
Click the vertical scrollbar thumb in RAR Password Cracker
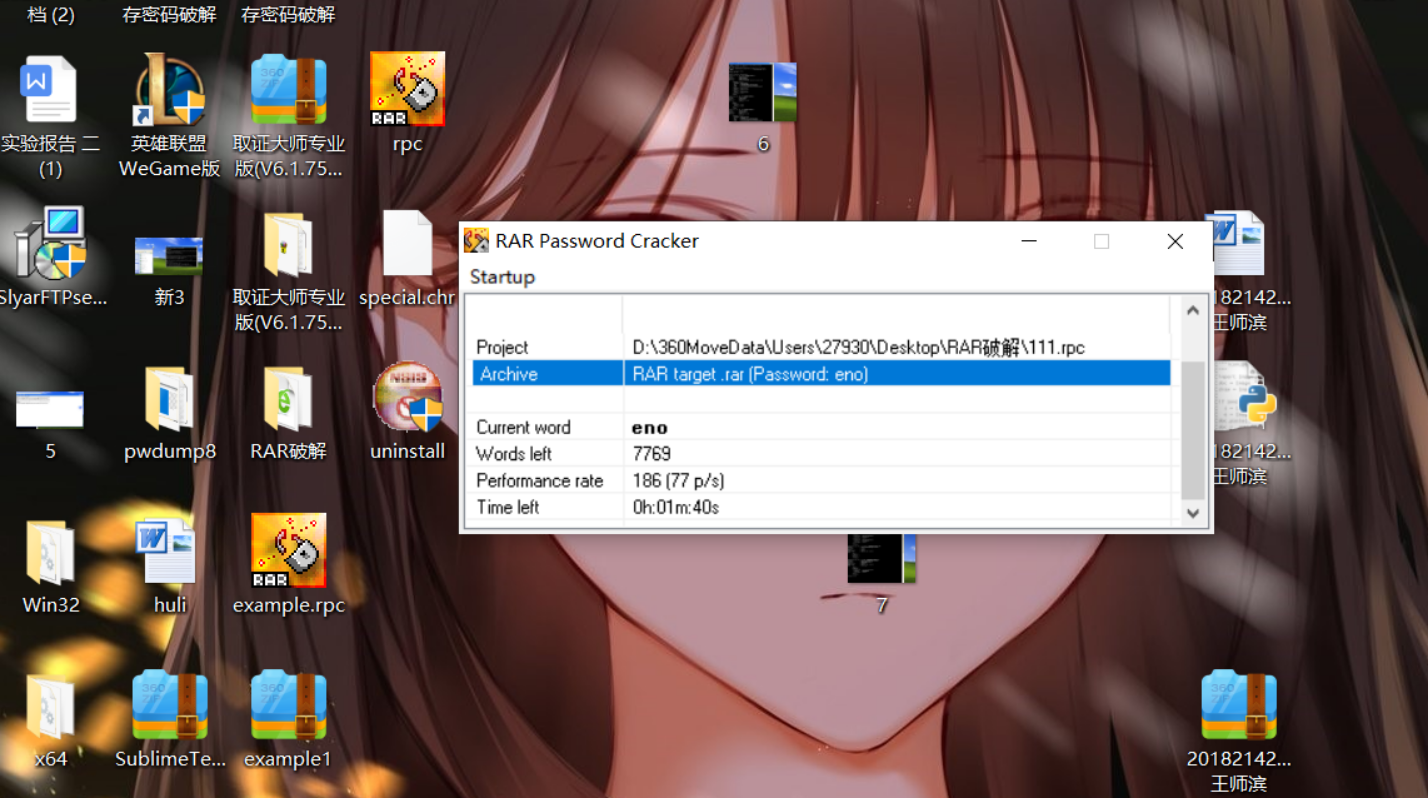1193,430
